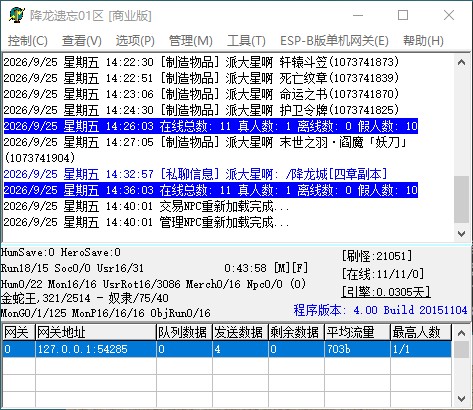473x410 pixels.
Task: Click the 队列数据 column header
Action: (x=184, y=332)
